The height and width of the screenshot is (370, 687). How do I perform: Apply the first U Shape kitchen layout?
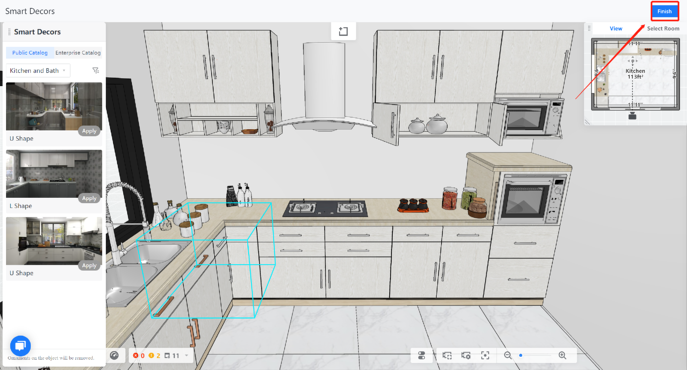pos(89,131)
